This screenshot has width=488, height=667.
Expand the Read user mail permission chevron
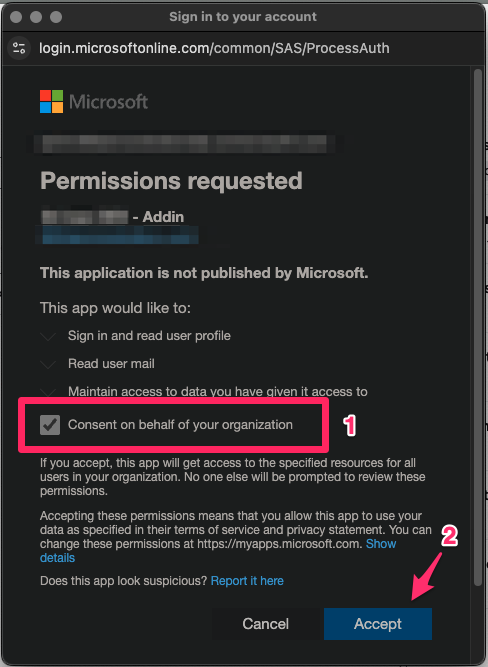(x=48, y=364)
